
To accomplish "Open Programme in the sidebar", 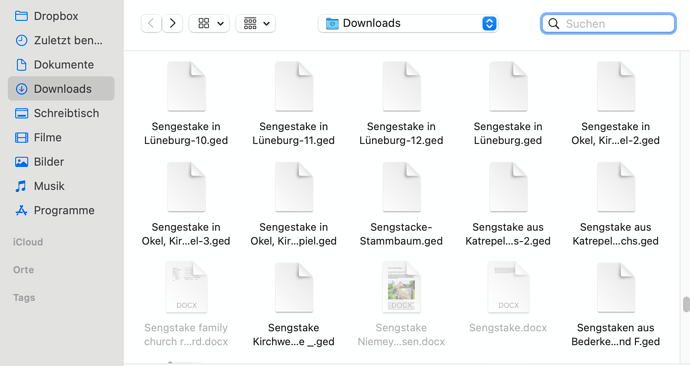I will (x=55, y=210).
